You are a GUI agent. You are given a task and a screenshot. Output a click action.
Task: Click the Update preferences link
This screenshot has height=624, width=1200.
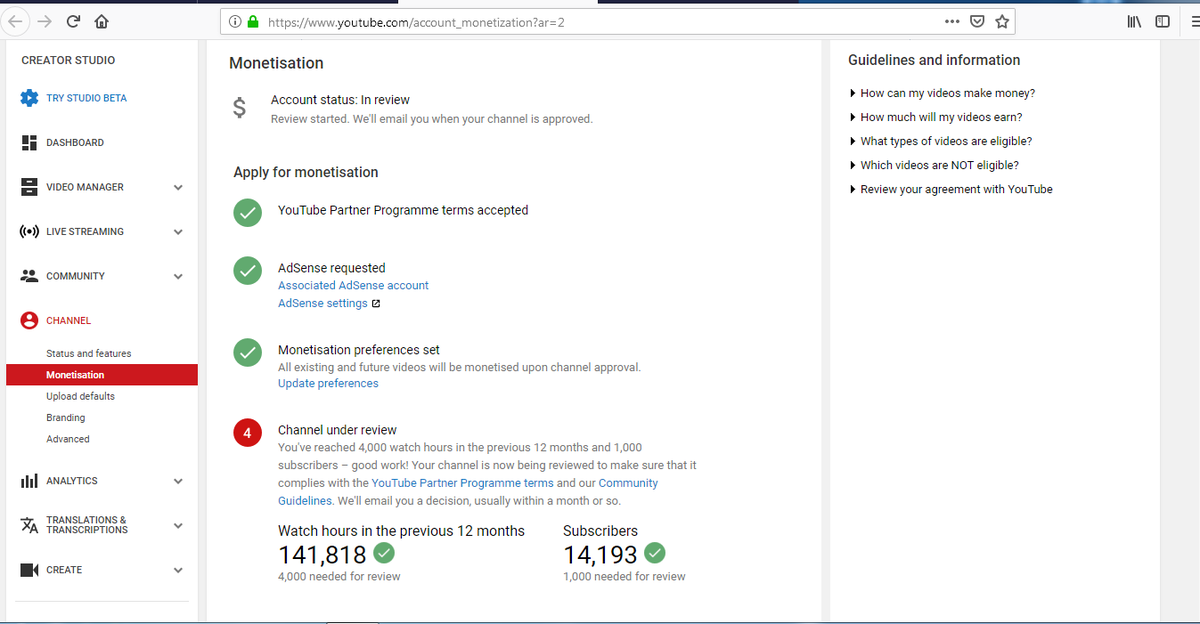pyautogui.click(x=328, y=383)
